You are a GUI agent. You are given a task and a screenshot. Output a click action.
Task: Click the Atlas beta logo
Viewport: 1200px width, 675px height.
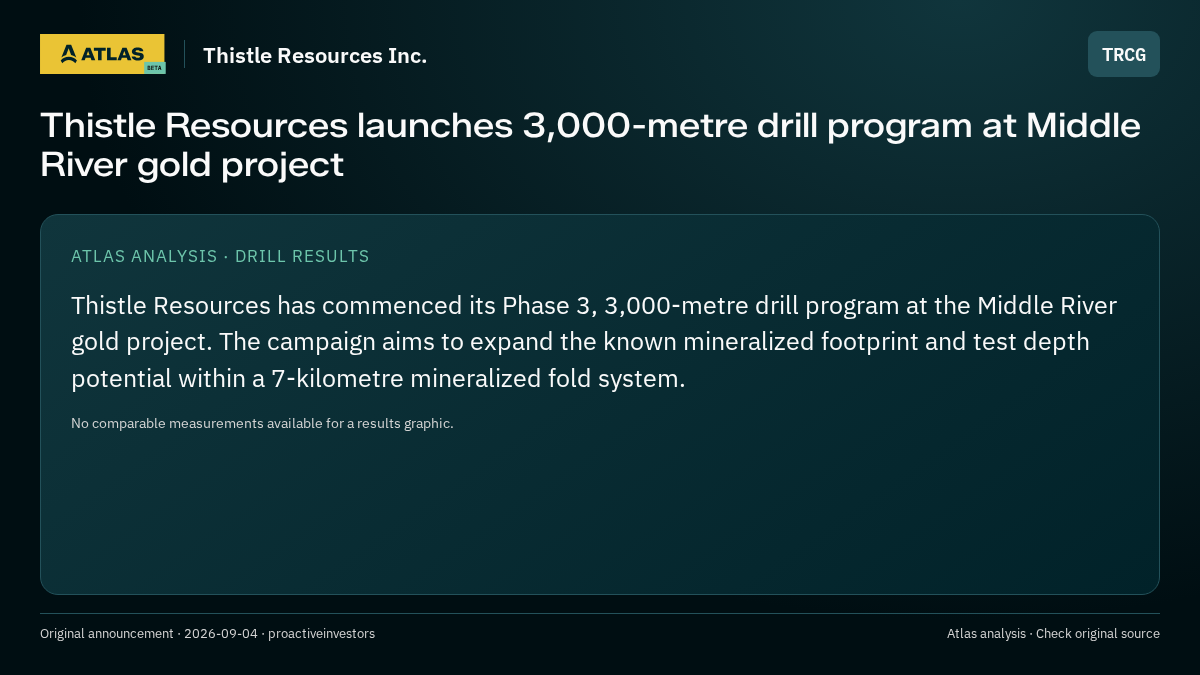pos(103,54)
